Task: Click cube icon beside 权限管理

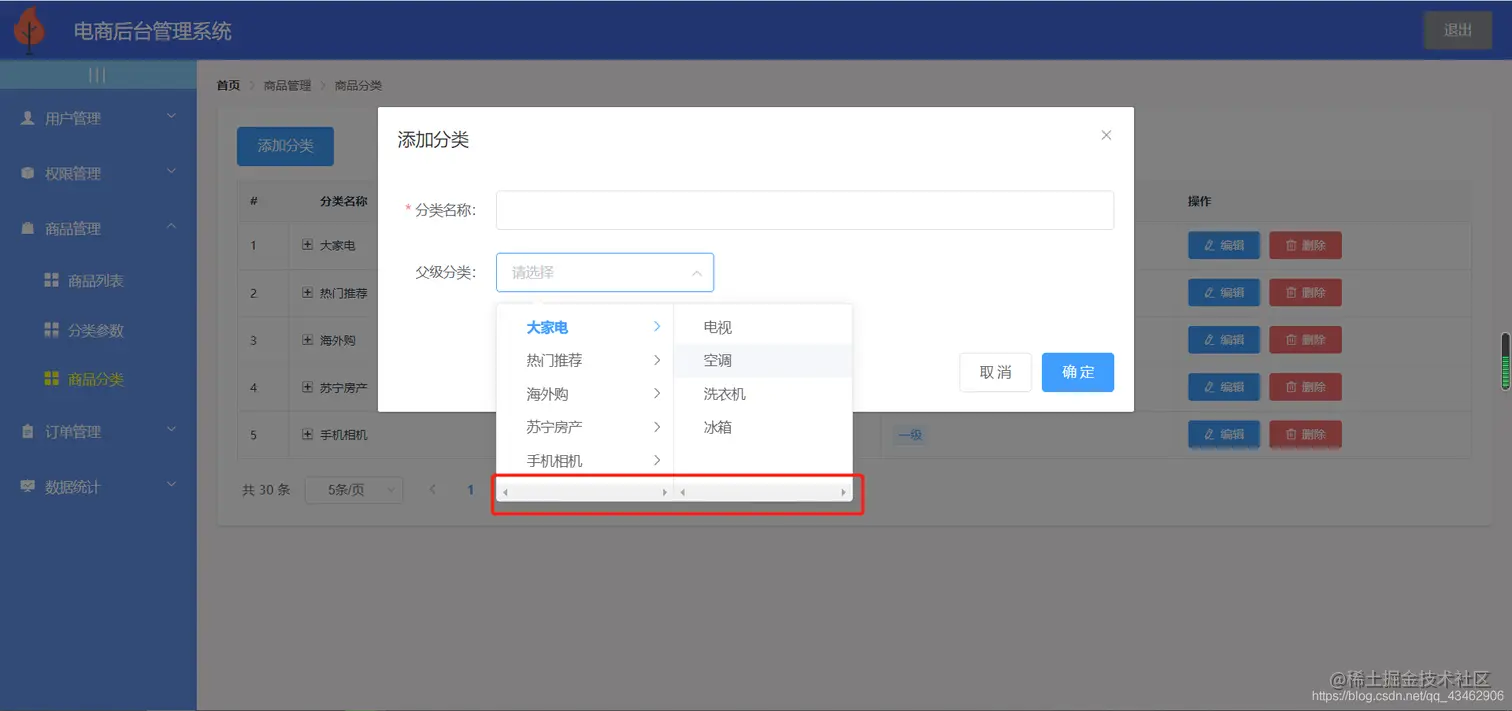Action: 28,173
